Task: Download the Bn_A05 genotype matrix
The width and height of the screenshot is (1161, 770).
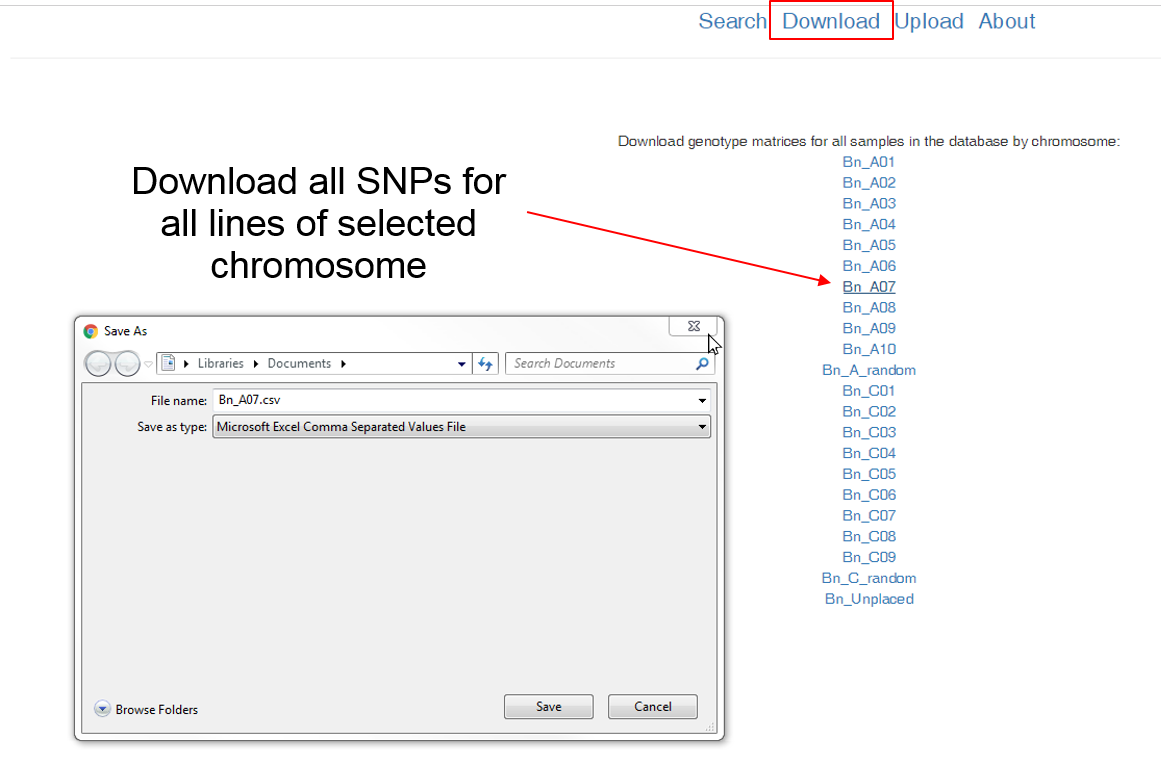Action: pyautogui.click(x=869, y=244)
